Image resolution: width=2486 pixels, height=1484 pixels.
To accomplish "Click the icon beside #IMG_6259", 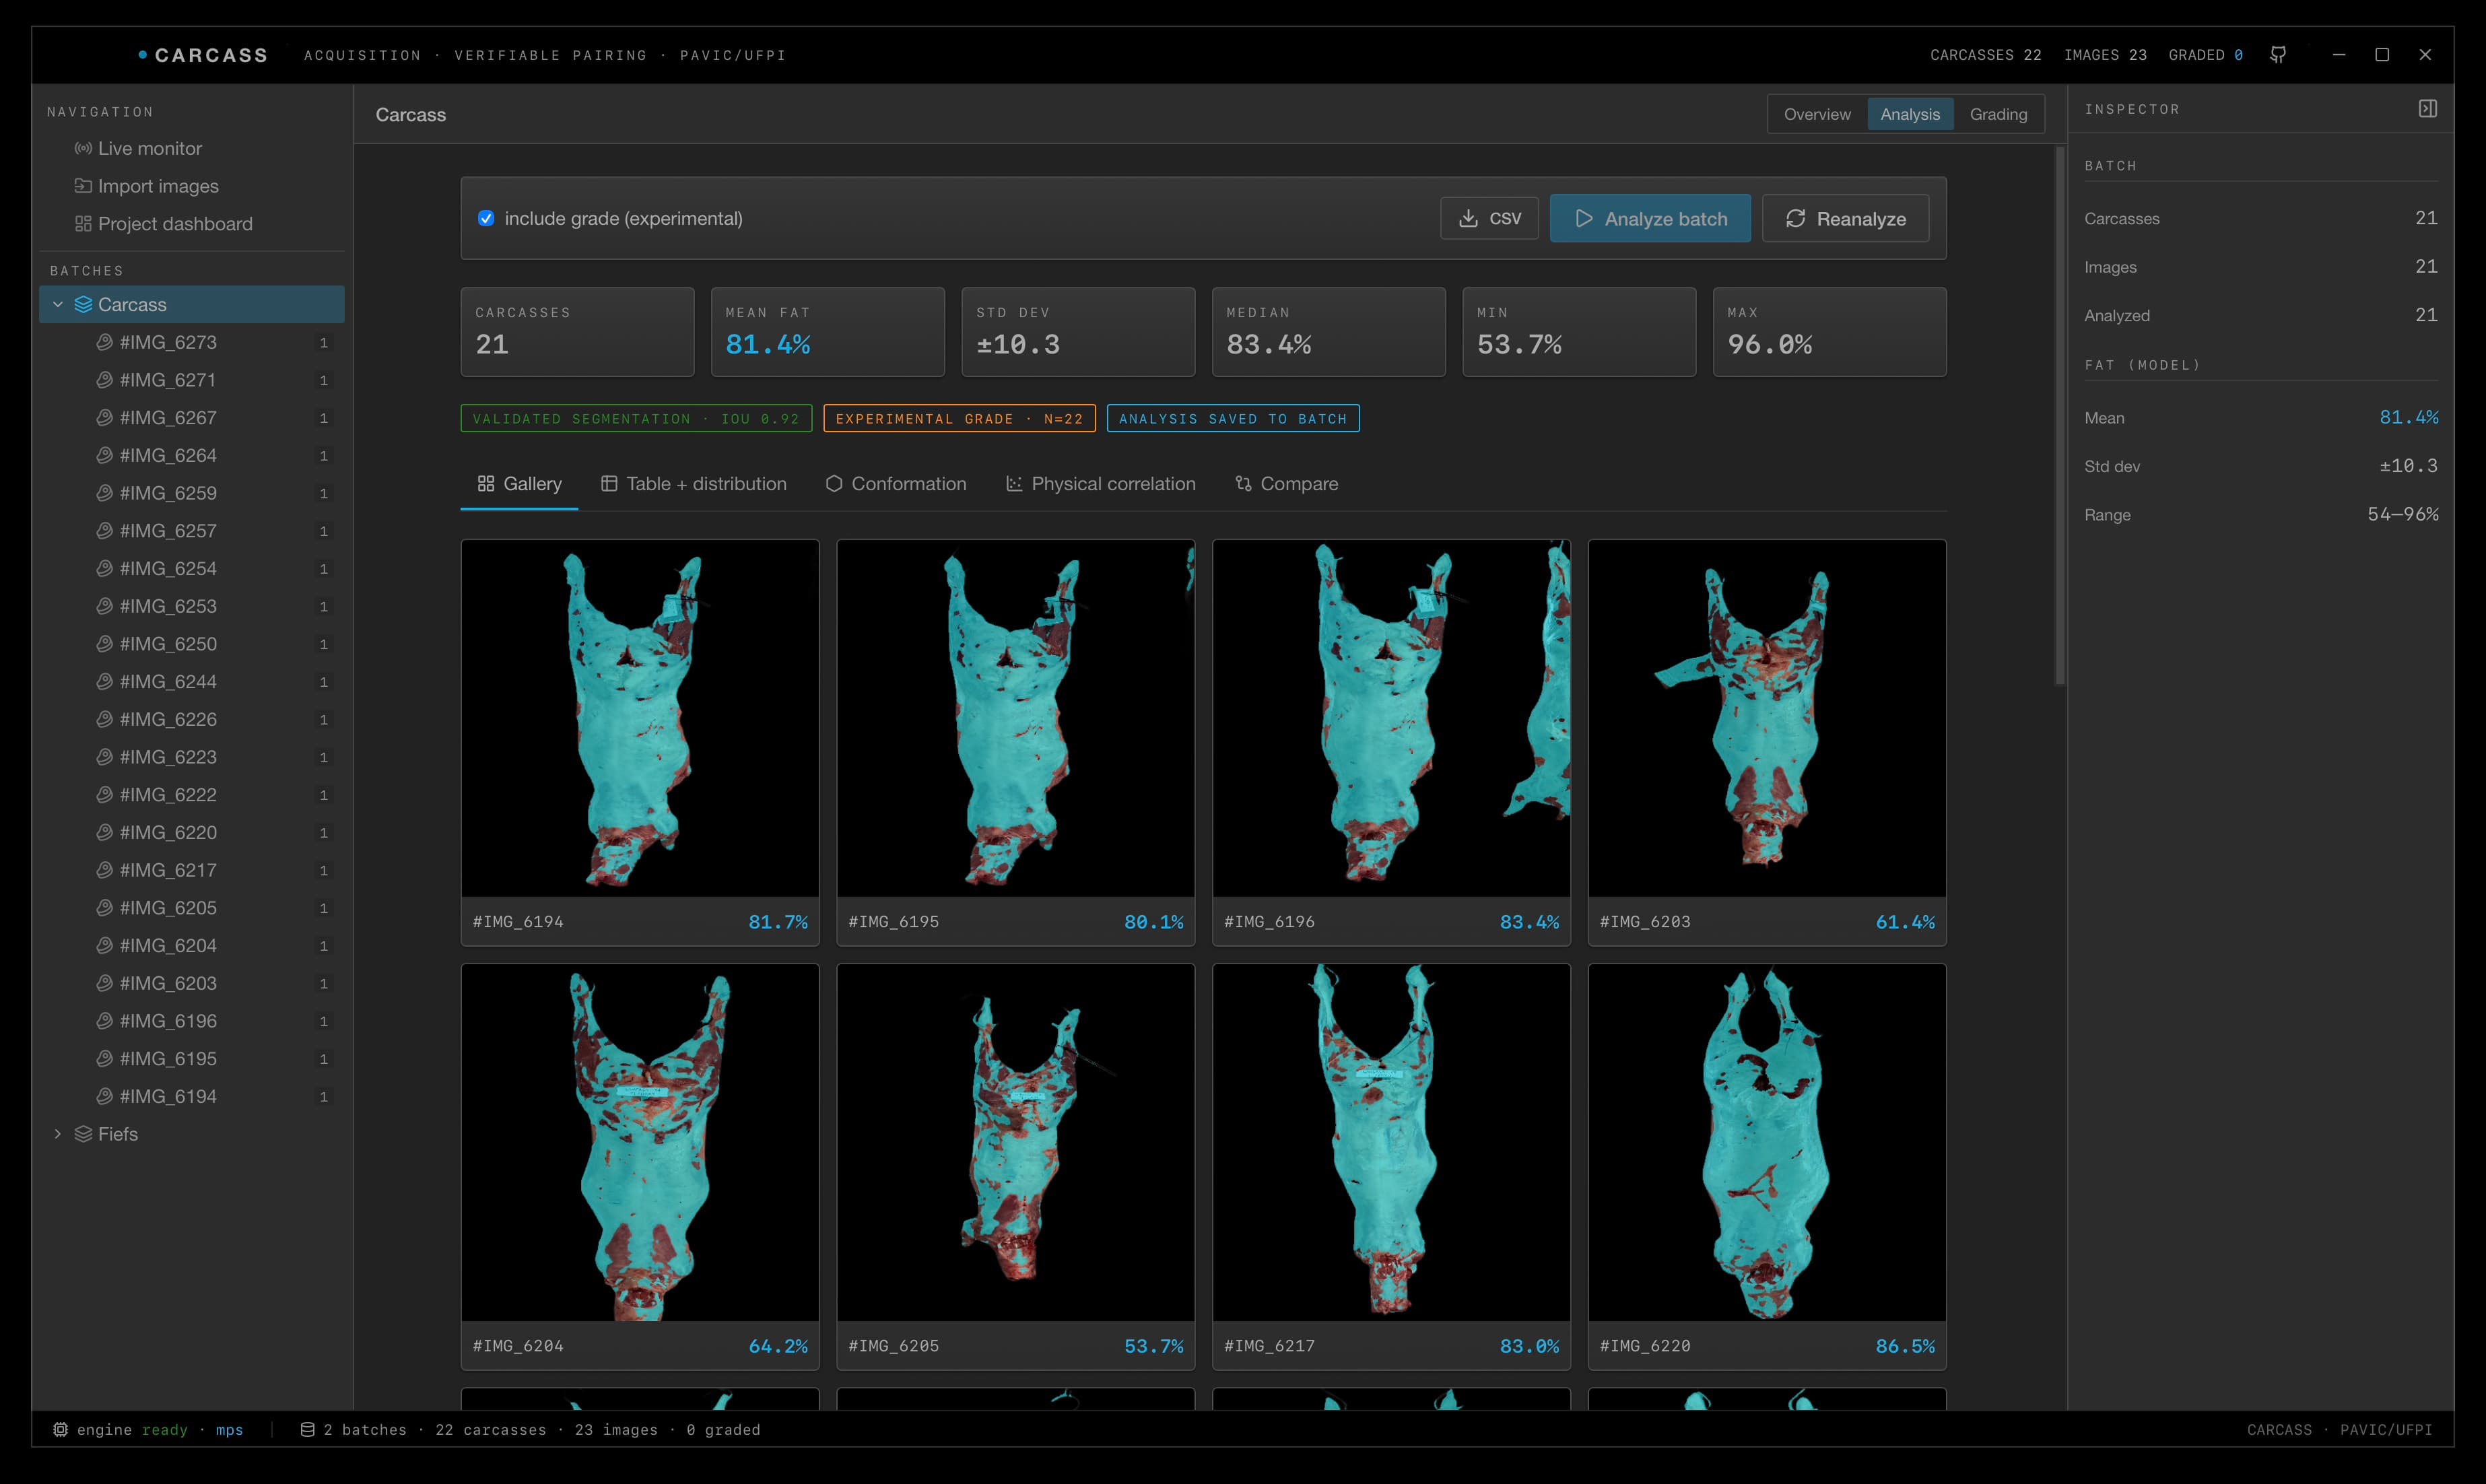I will pos(104,493).
